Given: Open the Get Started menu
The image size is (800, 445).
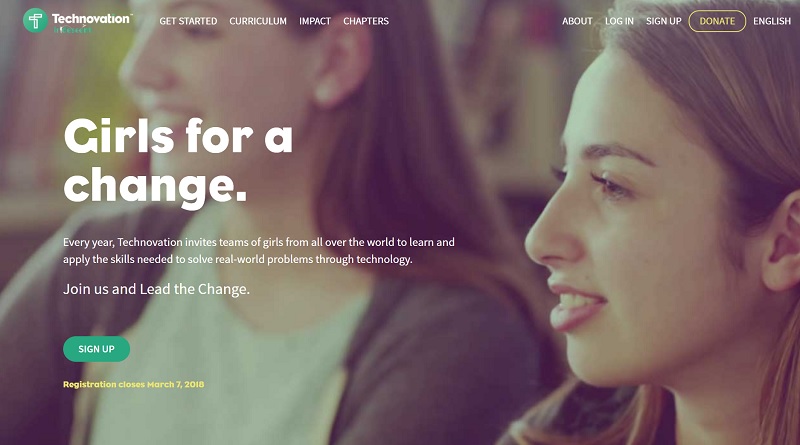Looking at the screenshot, I should tap(188, 21).
